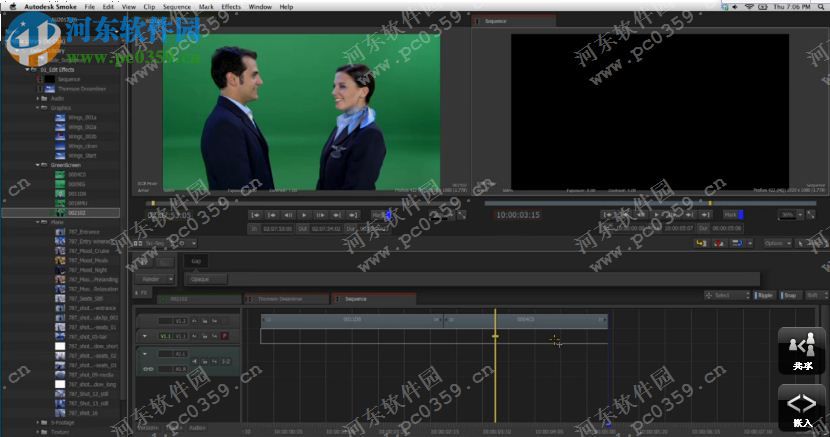The width and height of the screenshot is (830, 437).
Task: Click the Mark button in source viewer
Action: coord(377,215)
